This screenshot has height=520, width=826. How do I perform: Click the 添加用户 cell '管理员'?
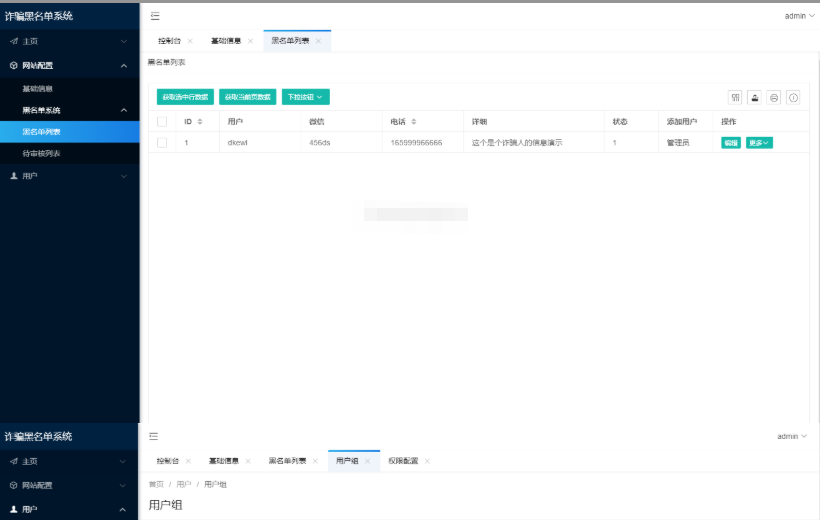[678, 143]
